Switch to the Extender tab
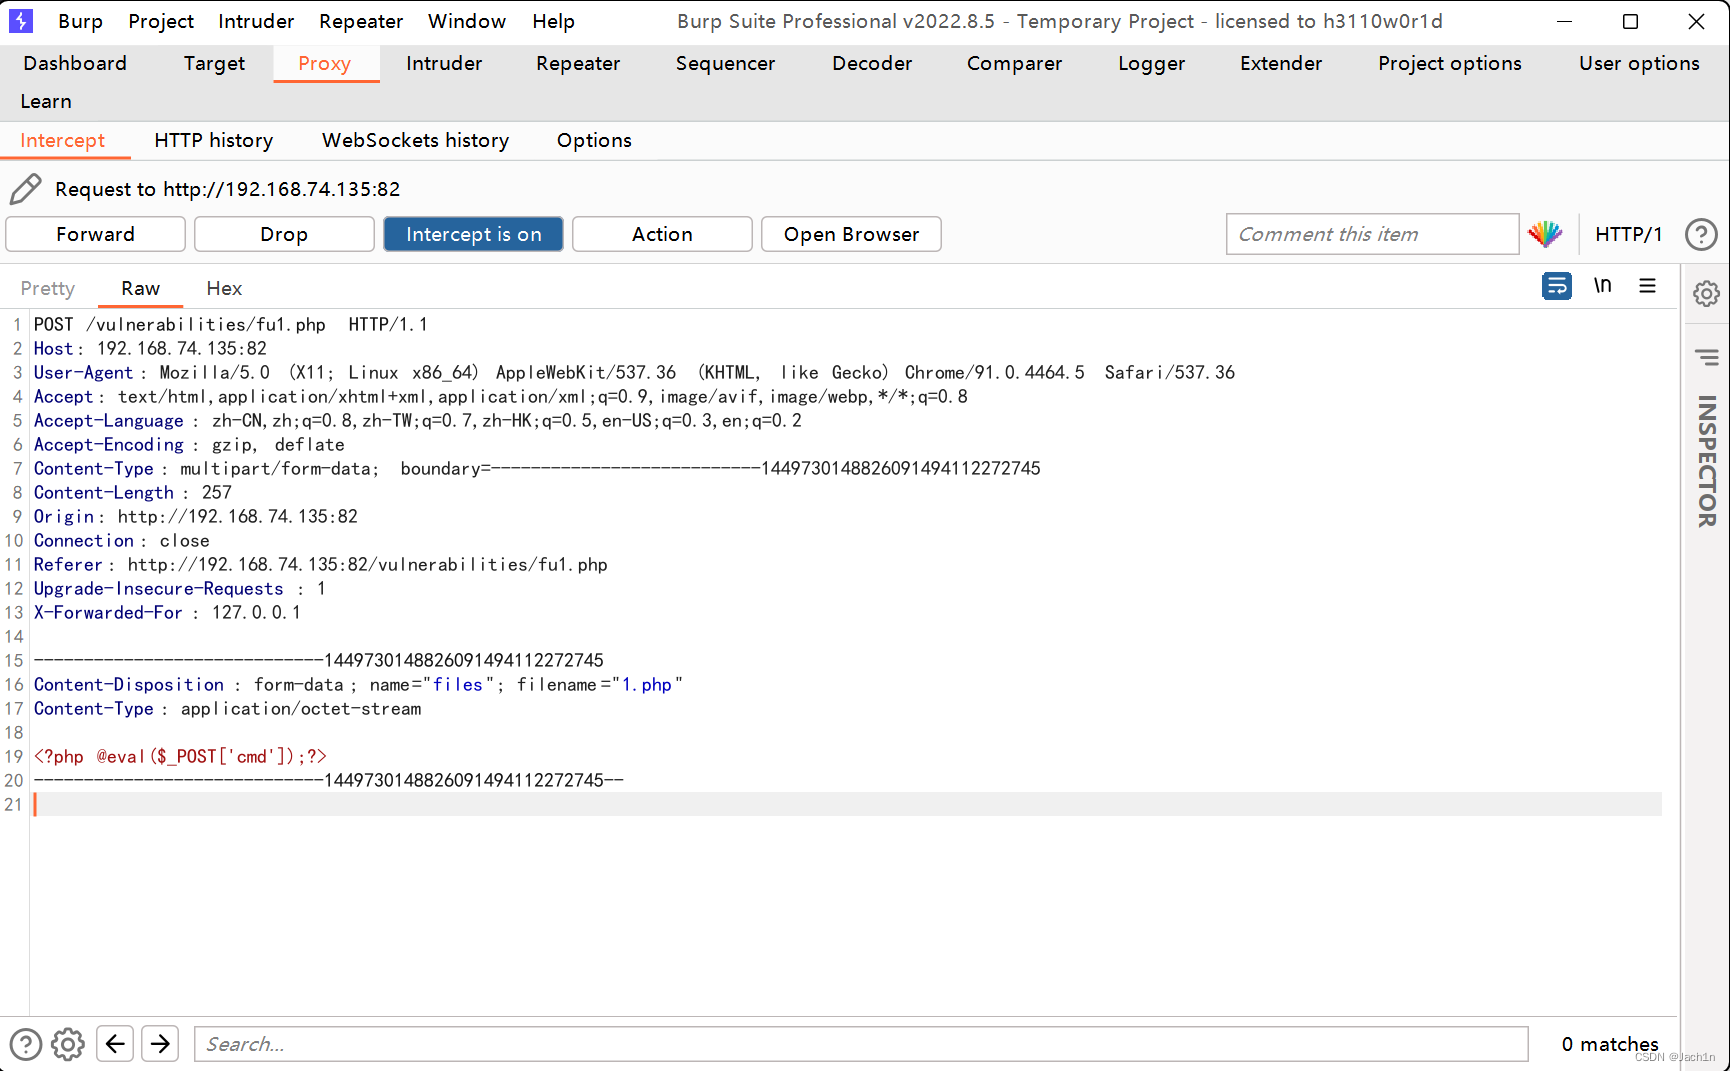 tap(1281, 63)
